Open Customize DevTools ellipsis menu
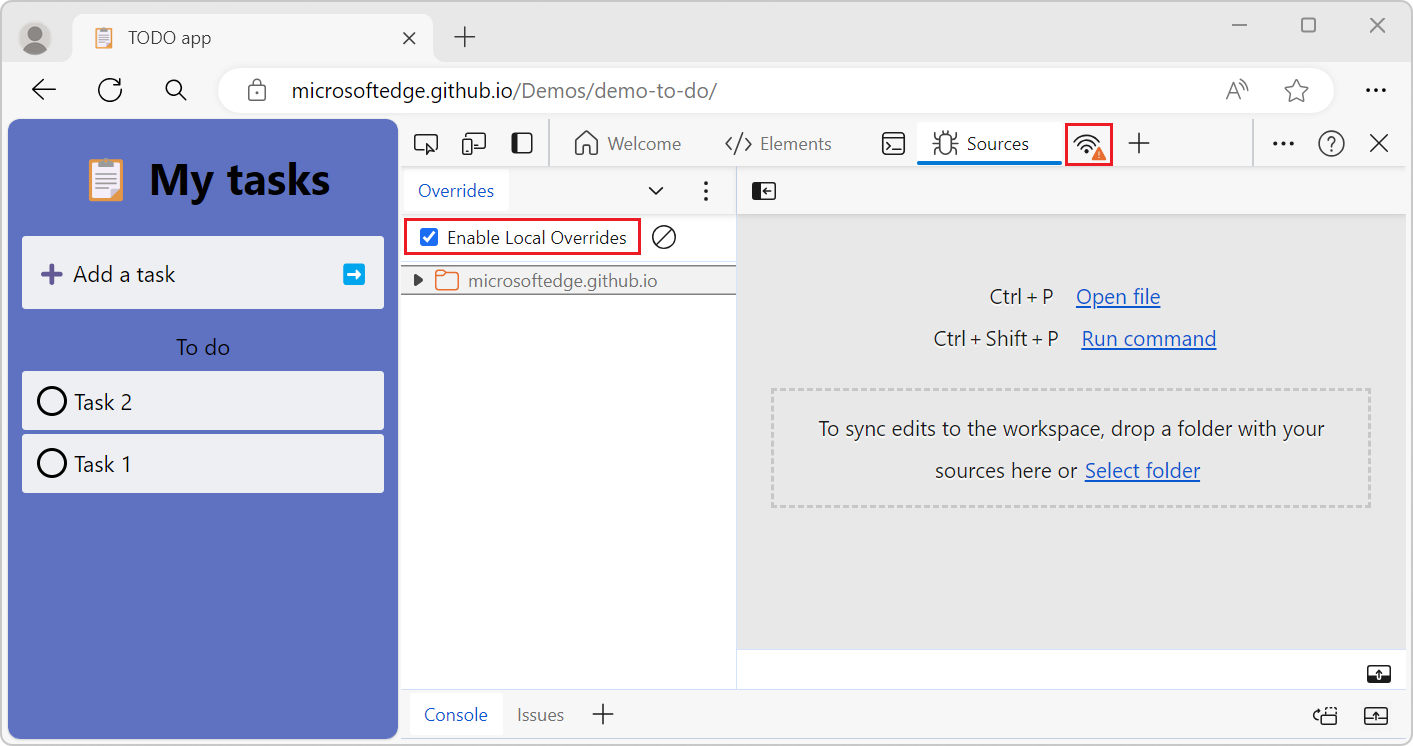Viewport: 1413px width, 746px height. (1283, 144)
